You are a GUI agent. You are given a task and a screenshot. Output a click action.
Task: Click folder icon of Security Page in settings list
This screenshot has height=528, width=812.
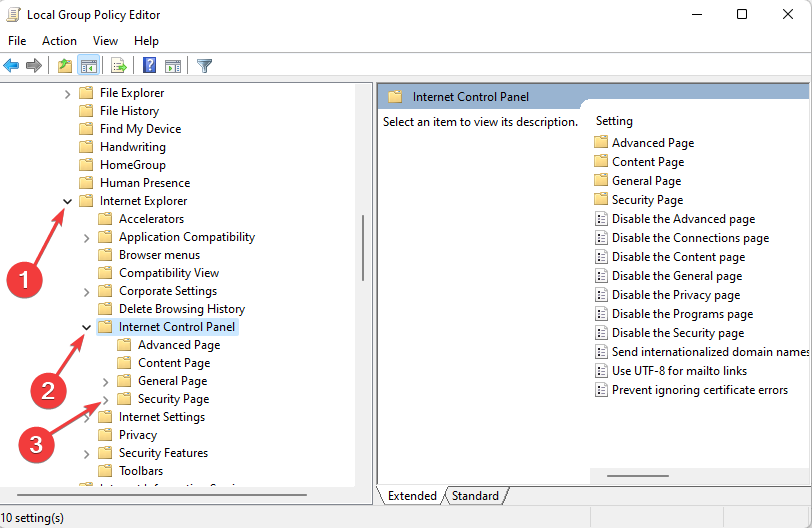click(601, 199)
